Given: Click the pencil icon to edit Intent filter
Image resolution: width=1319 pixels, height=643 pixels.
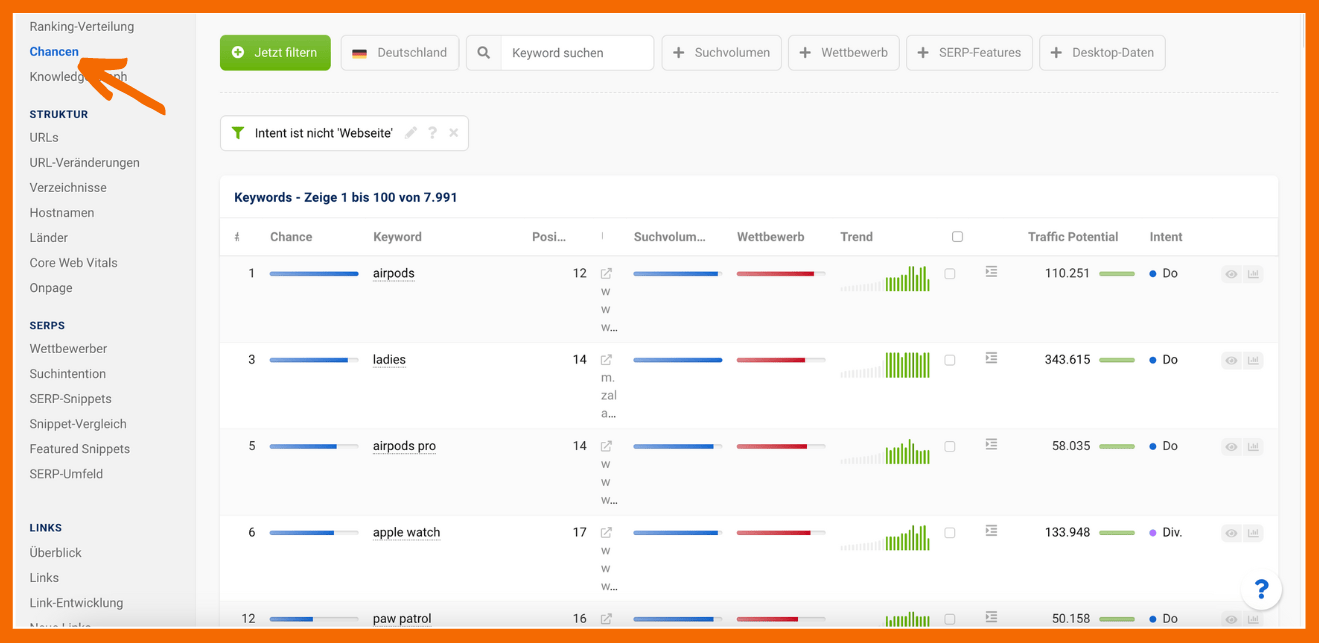Looking at the screenshot, I should click(411, 133).
